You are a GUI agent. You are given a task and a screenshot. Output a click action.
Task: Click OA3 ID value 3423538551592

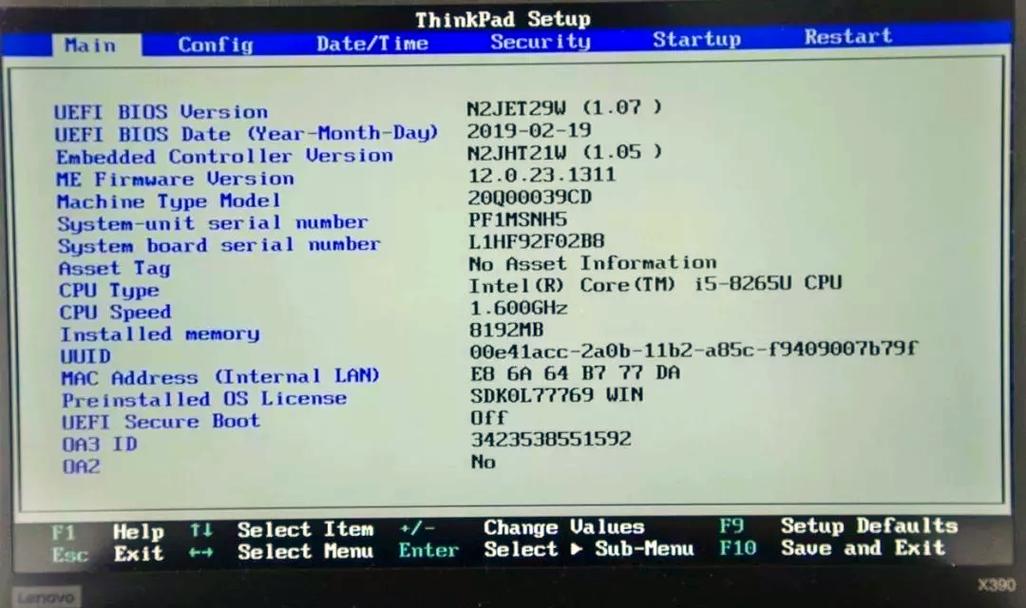click(551, 439)
